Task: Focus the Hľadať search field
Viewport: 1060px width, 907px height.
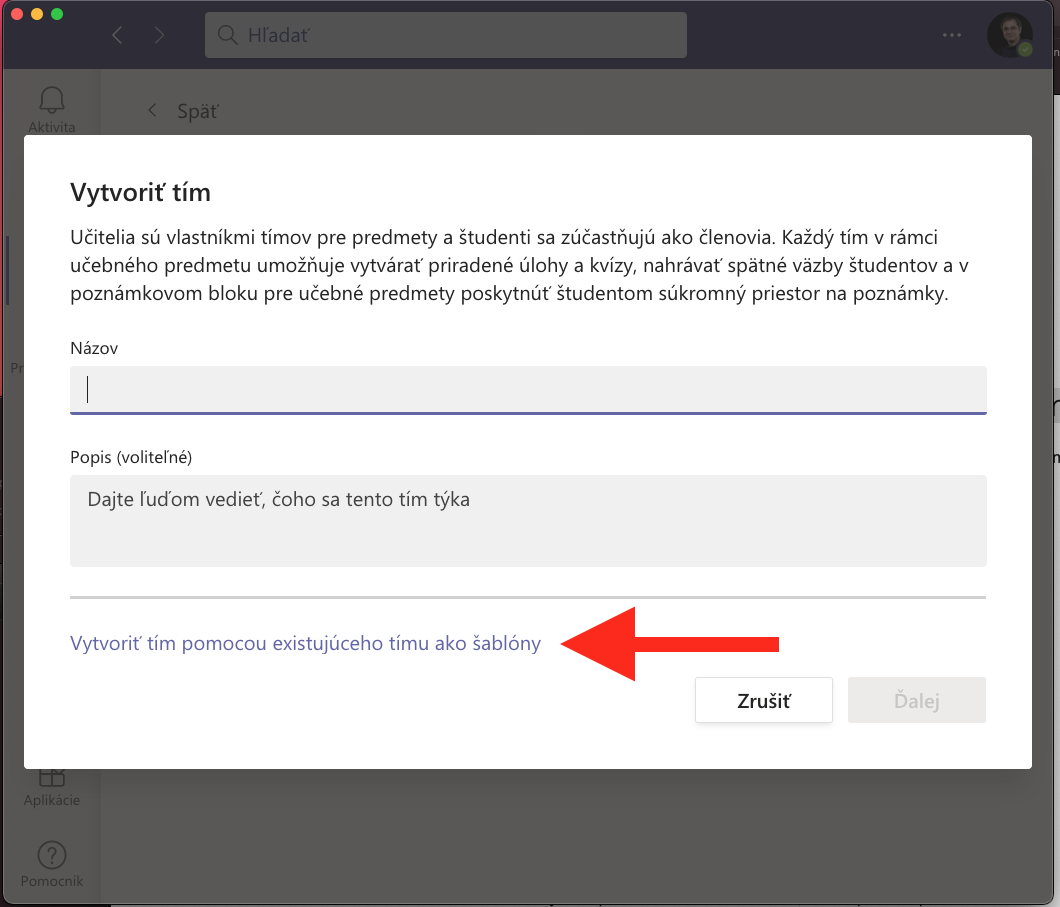Action: point(460,36)
